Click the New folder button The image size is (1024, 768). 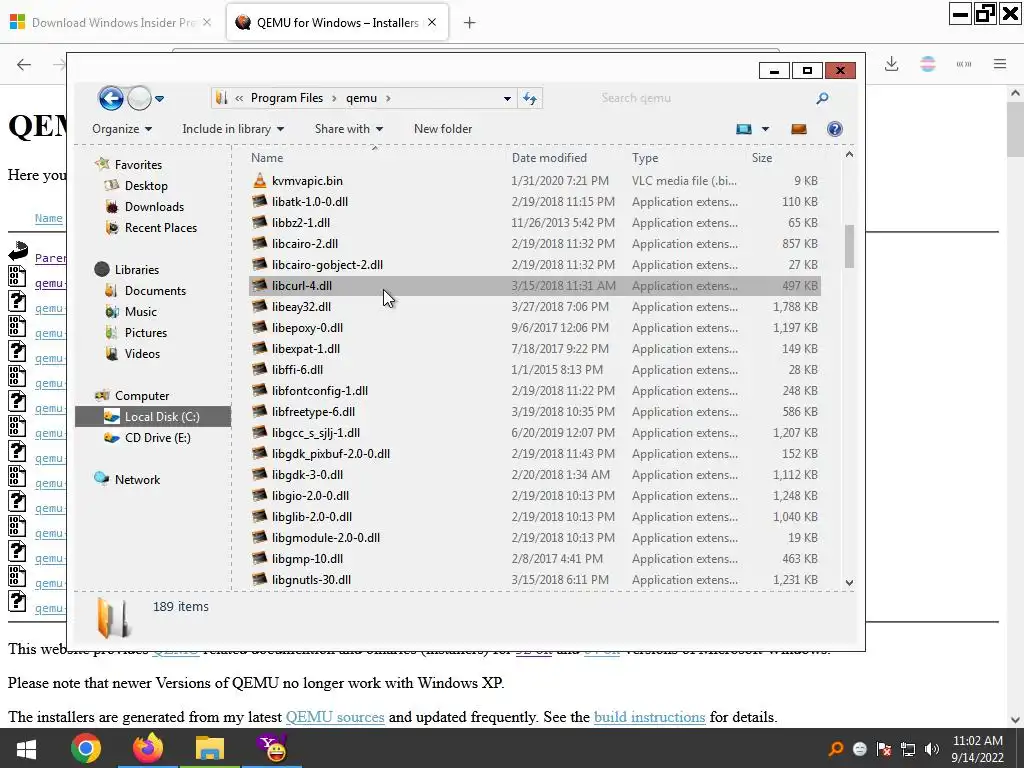point(443,129)
